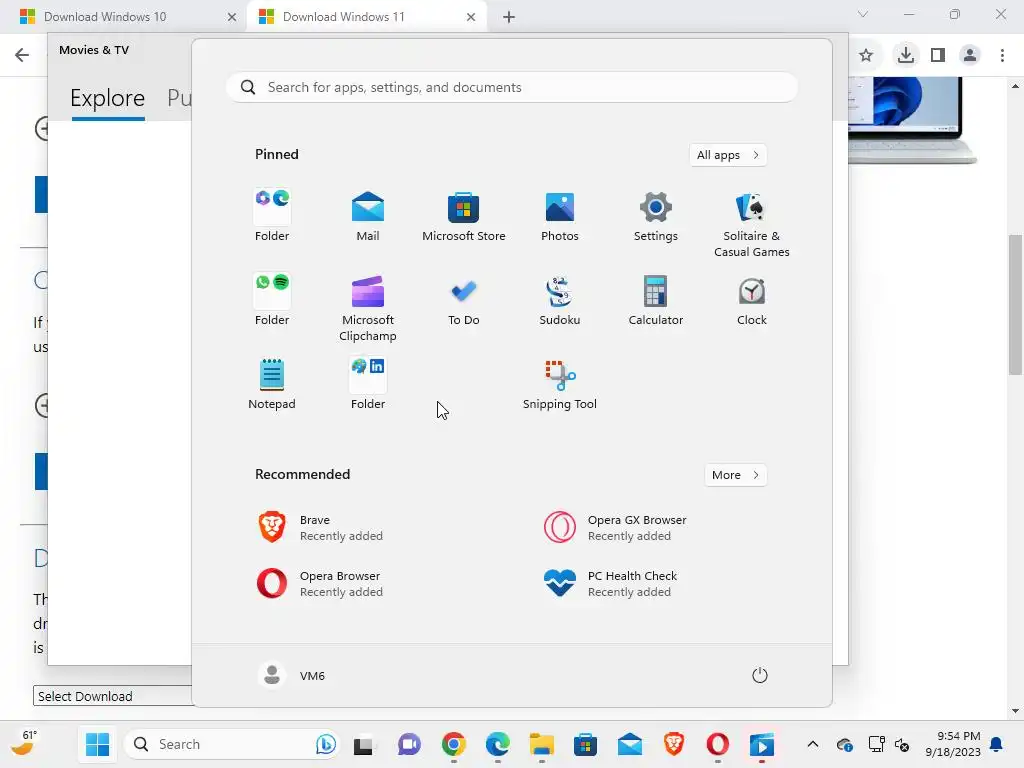The image size is (1024, 768).
Task: Open the VM6 user account menu
Action: (292, 675)
